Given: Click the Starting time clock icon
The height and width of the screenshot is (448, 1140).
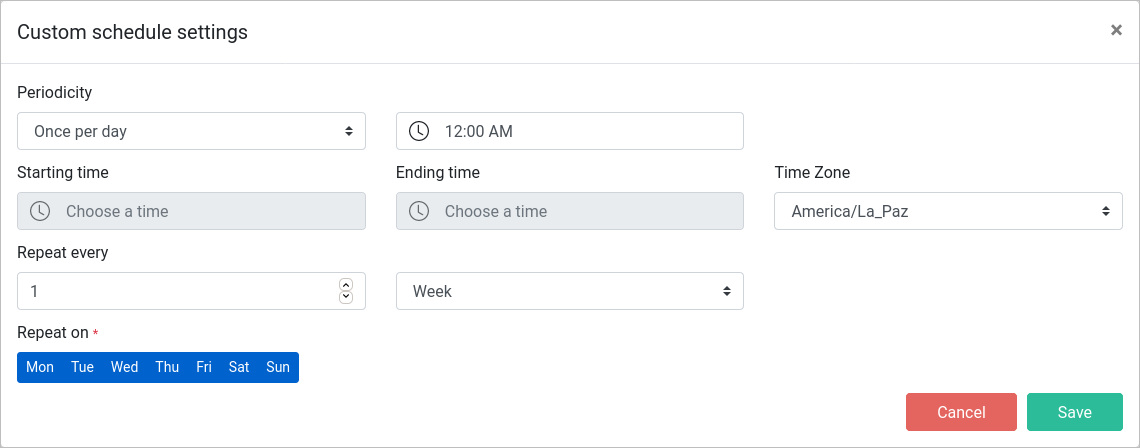Looking at the screenshot, I should 40,211.
